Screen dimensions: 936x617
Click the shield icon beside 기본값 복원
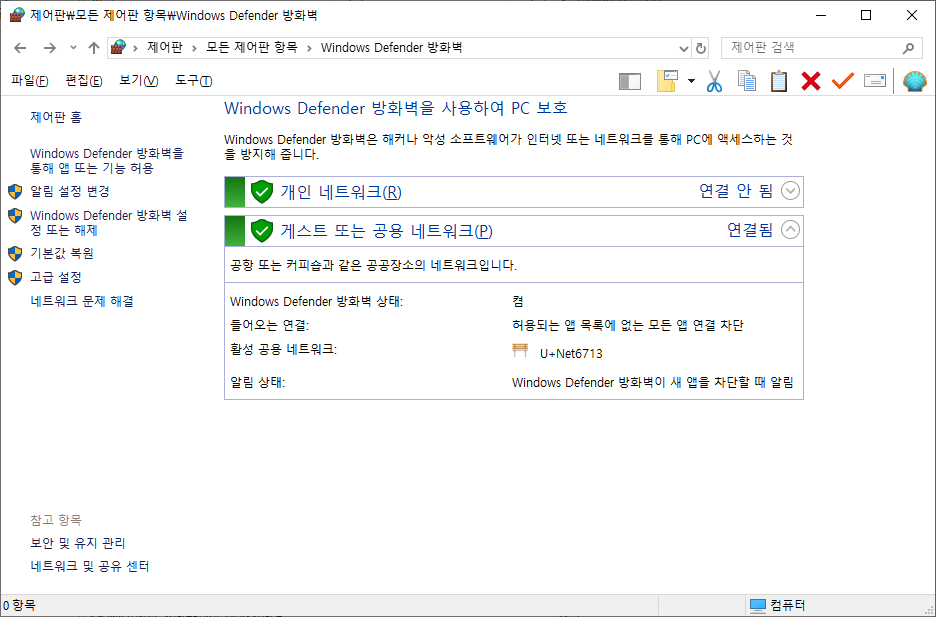point(15,254)
